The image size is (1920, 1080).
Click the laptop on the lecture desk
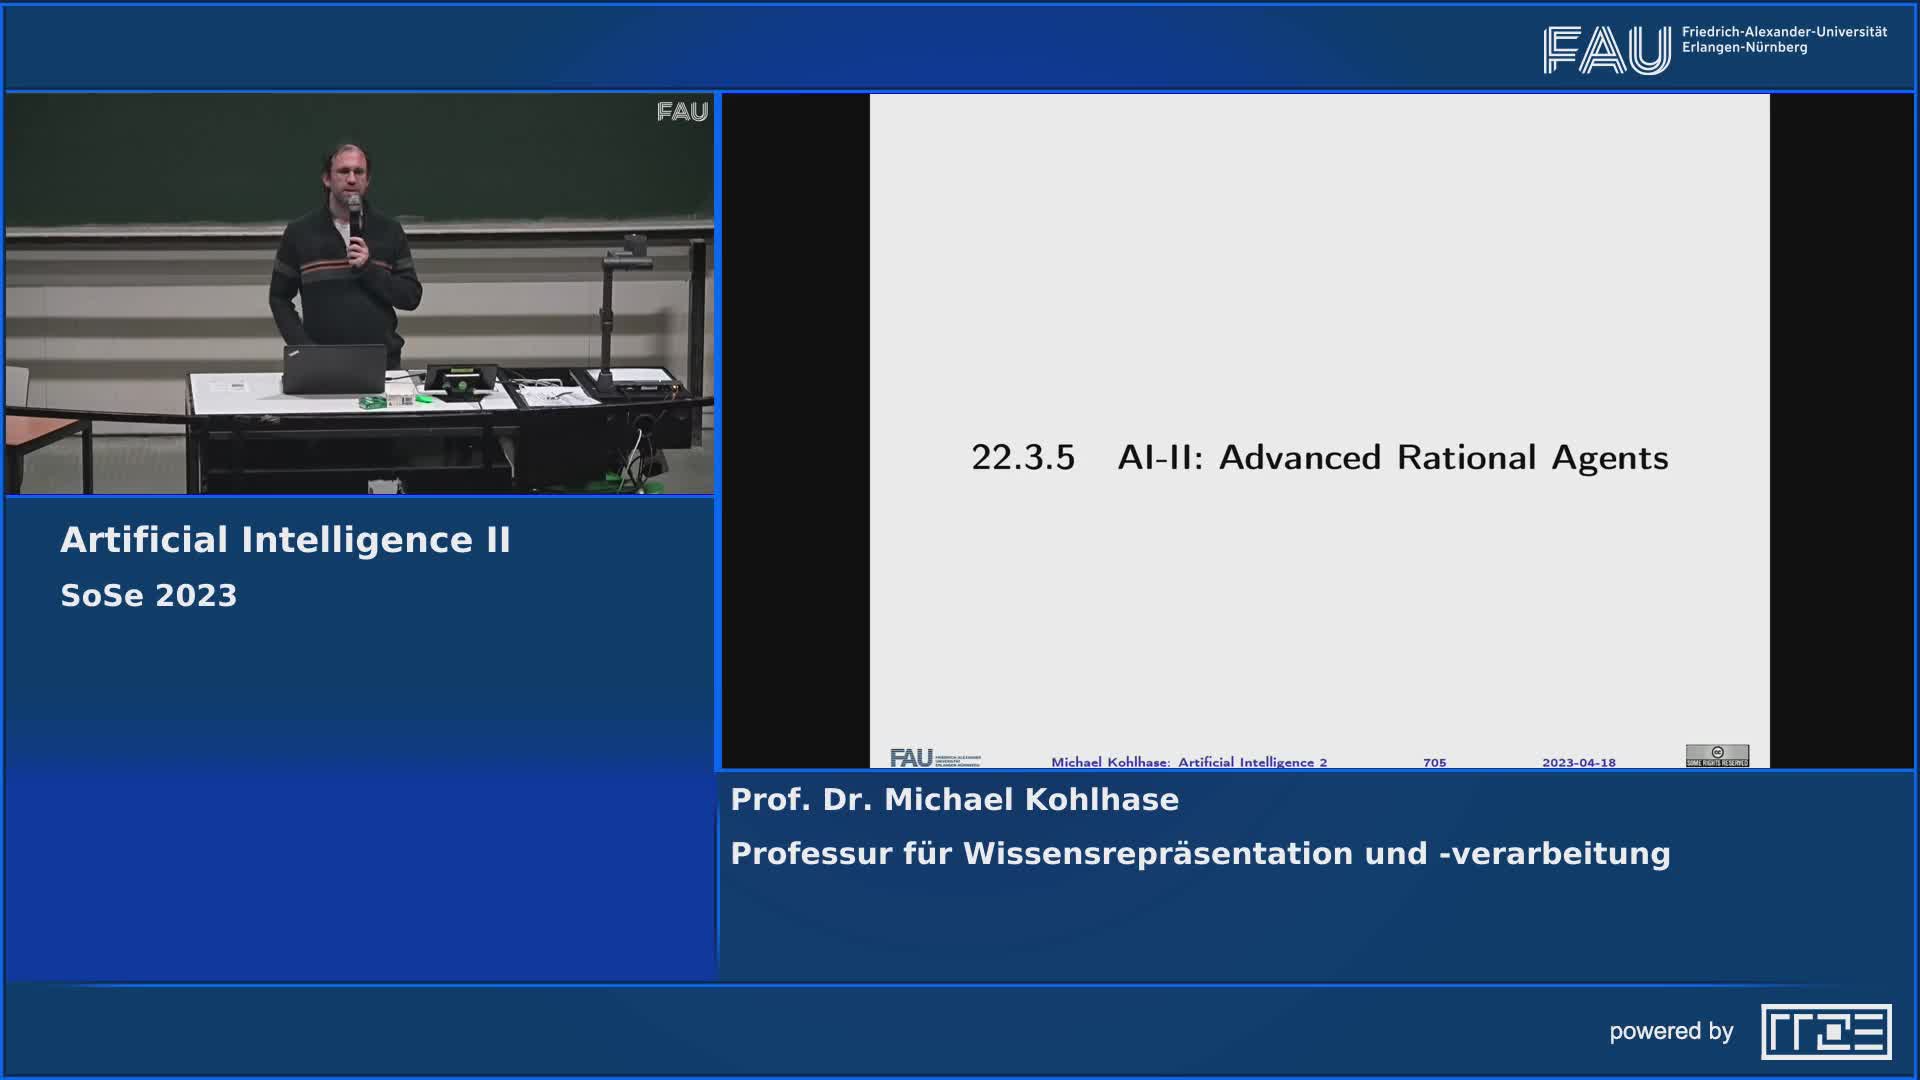pyautogui.click(x=334, y=370)
